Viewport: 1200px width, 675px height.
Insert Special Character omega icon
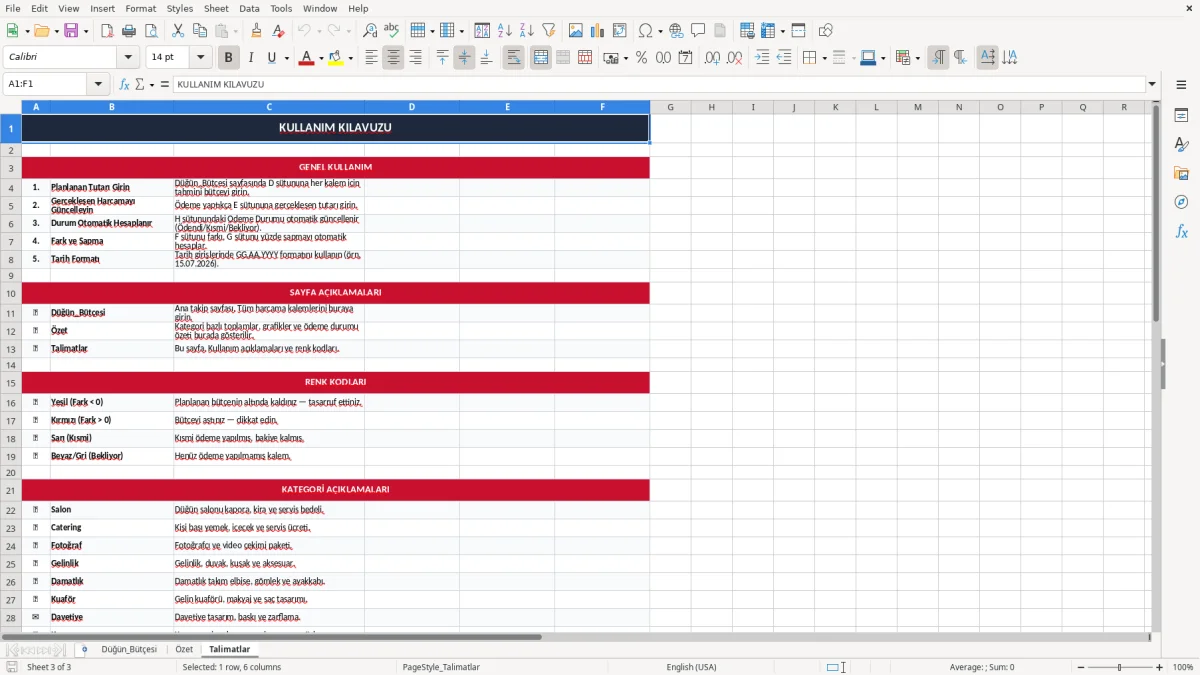coord(645,31)
